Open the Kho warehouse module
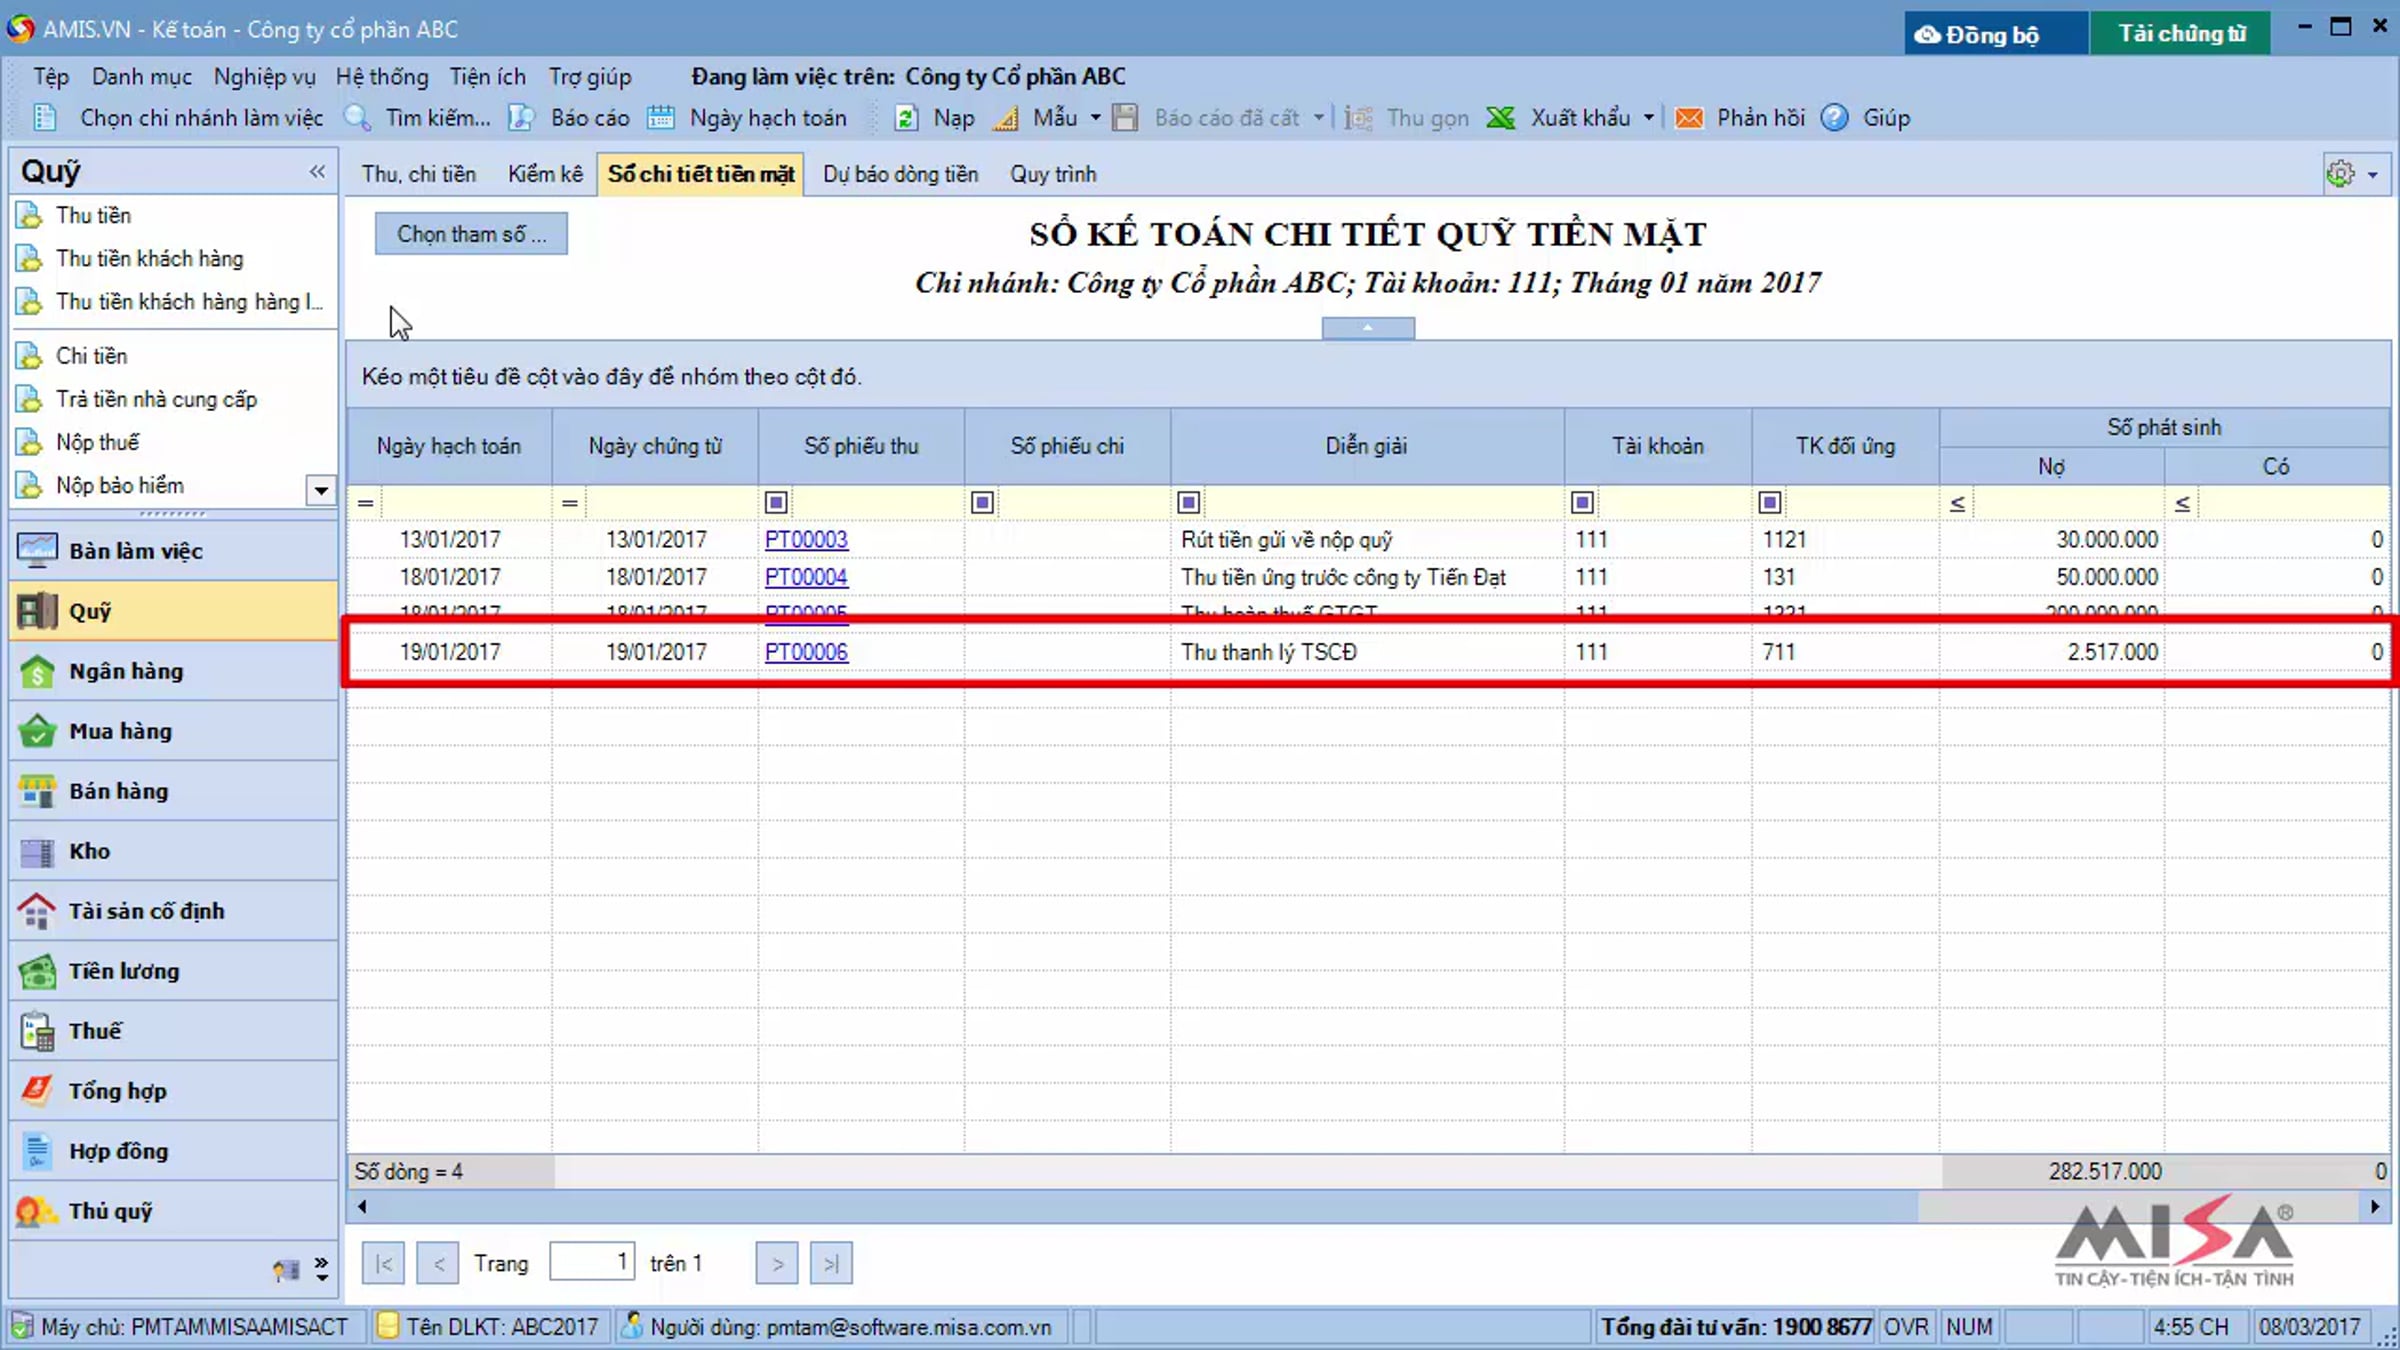 174,851
